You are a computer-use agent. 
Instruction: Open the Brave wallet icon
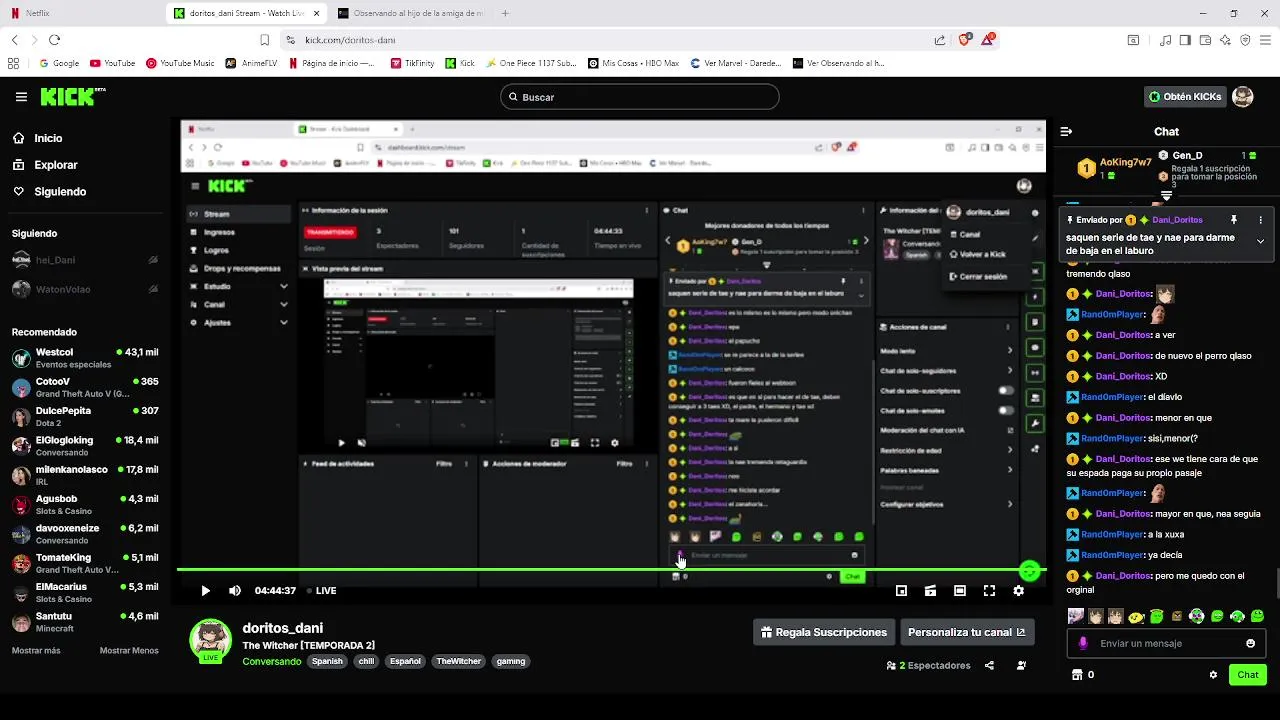1205,40
